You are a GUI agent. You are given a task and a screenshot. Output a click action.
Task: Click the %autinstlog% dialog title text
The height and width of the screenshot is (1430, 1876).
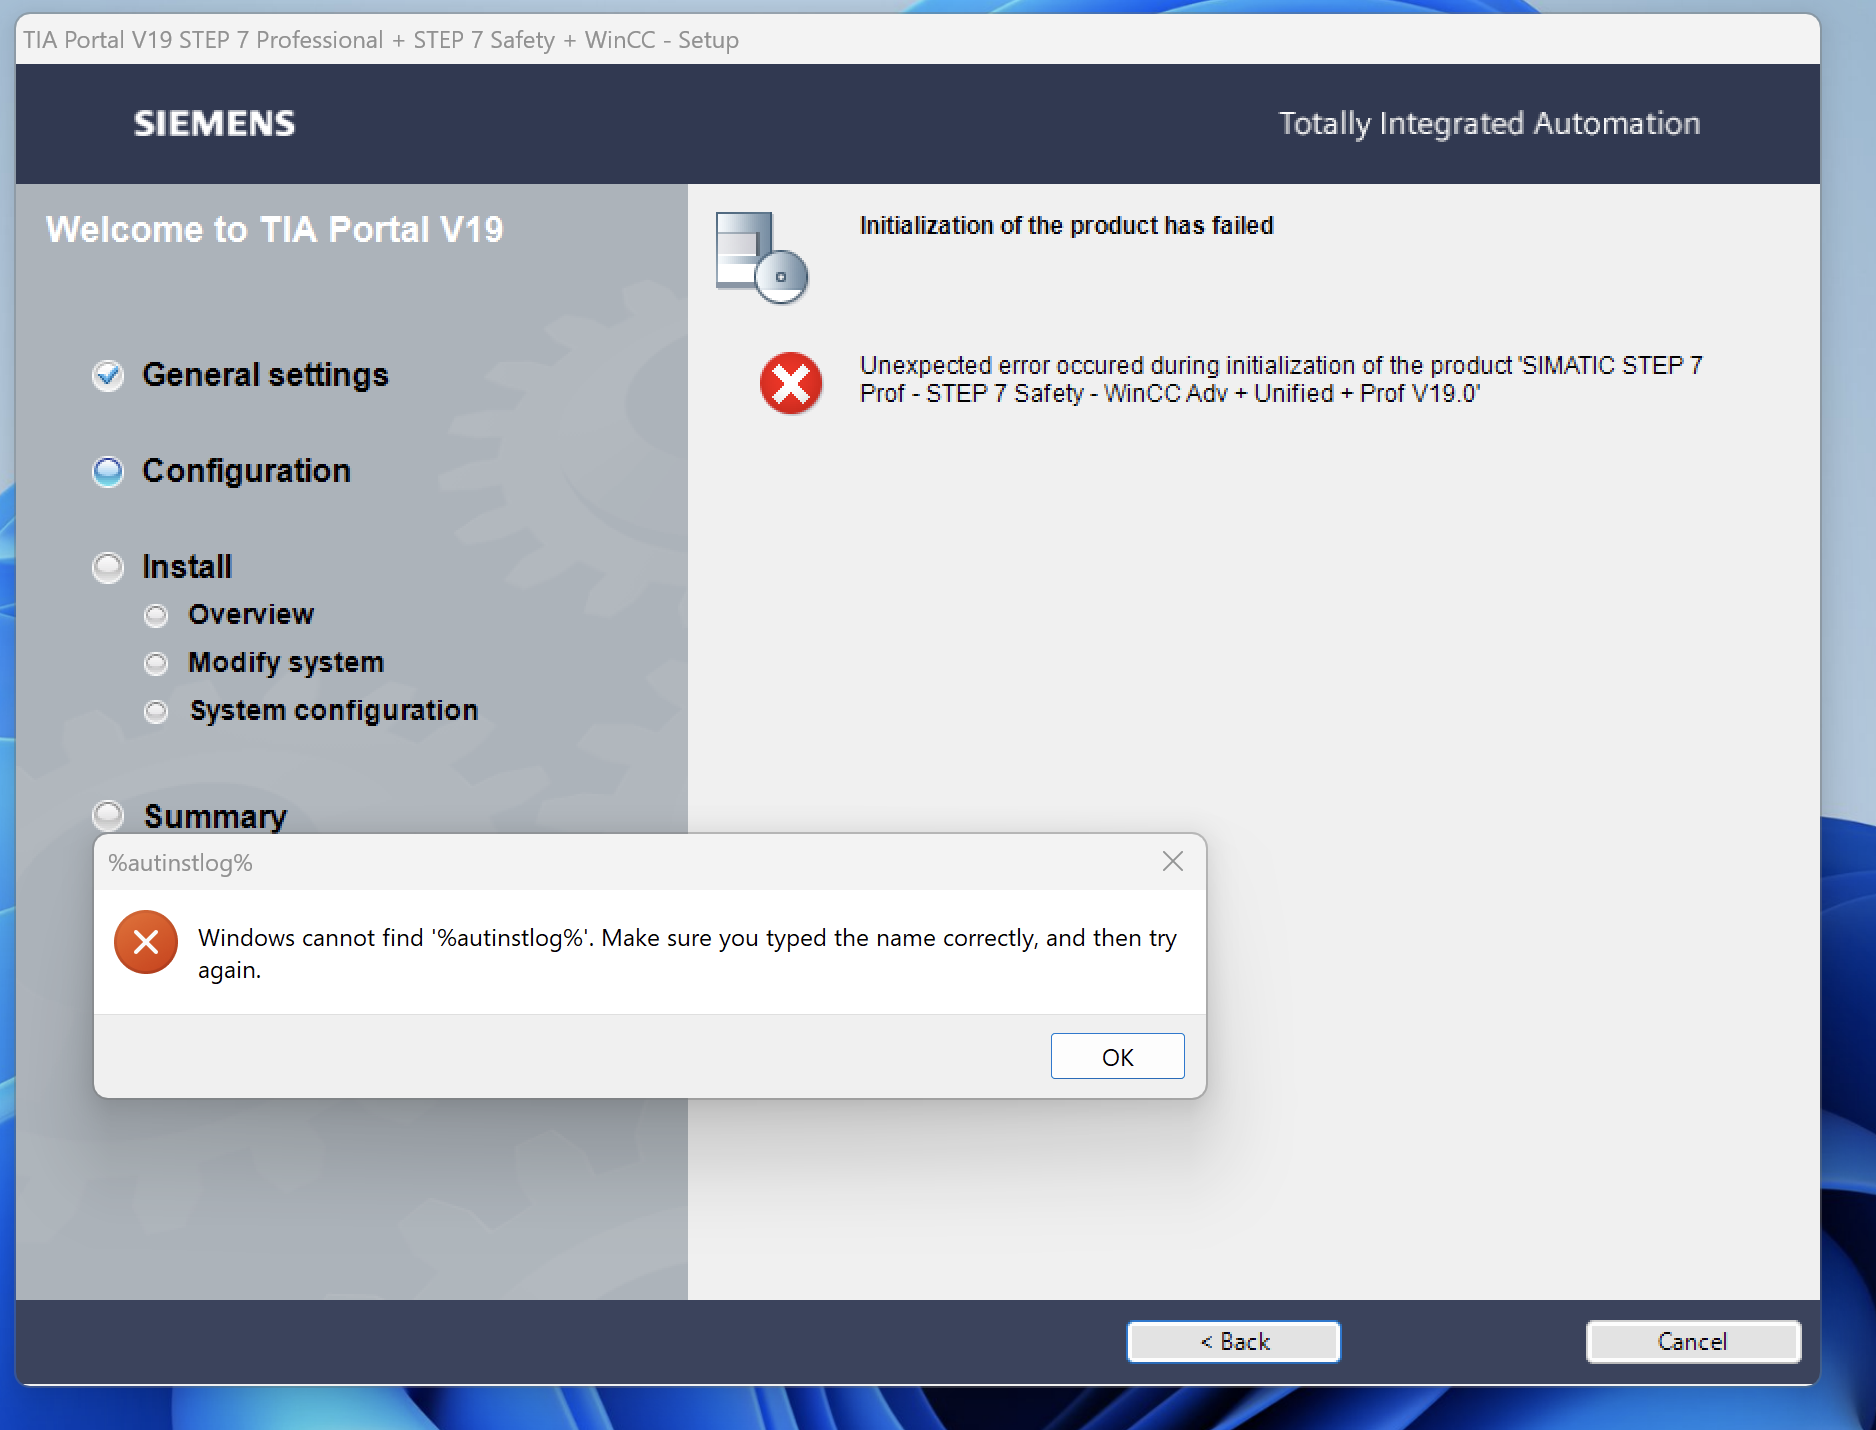(x=180, y=862)
